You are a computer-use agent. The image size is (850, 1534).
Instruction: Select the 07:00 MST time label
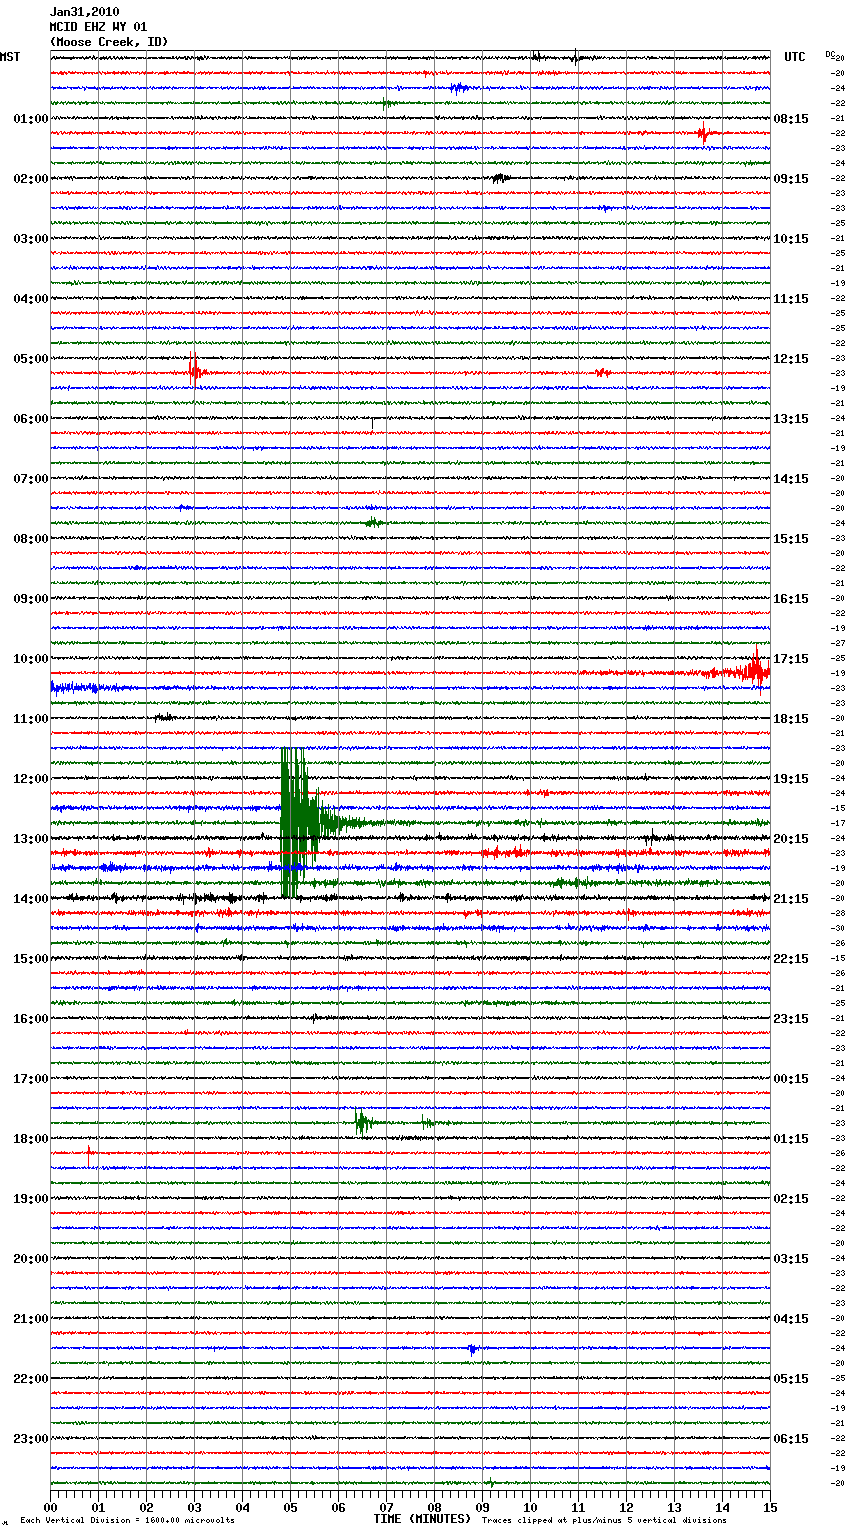[x=31, y=479]
